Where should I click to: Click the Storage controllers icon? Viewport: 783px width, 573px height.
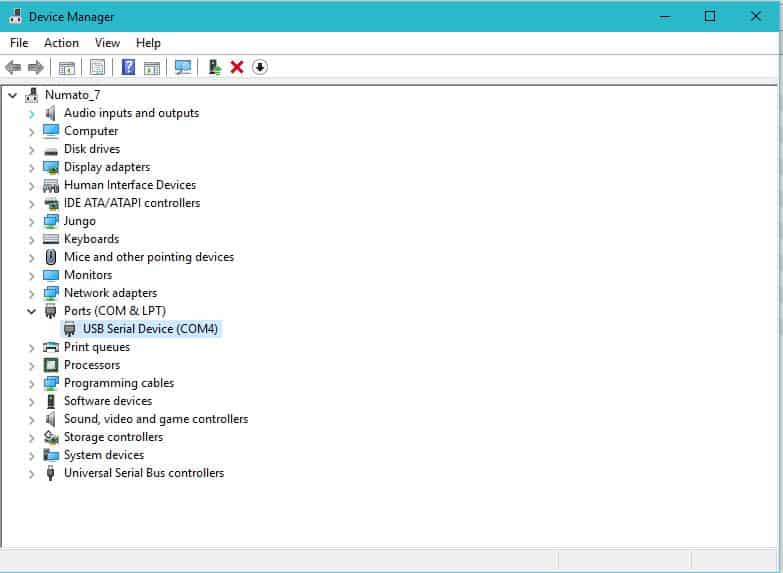coord(51,437)
